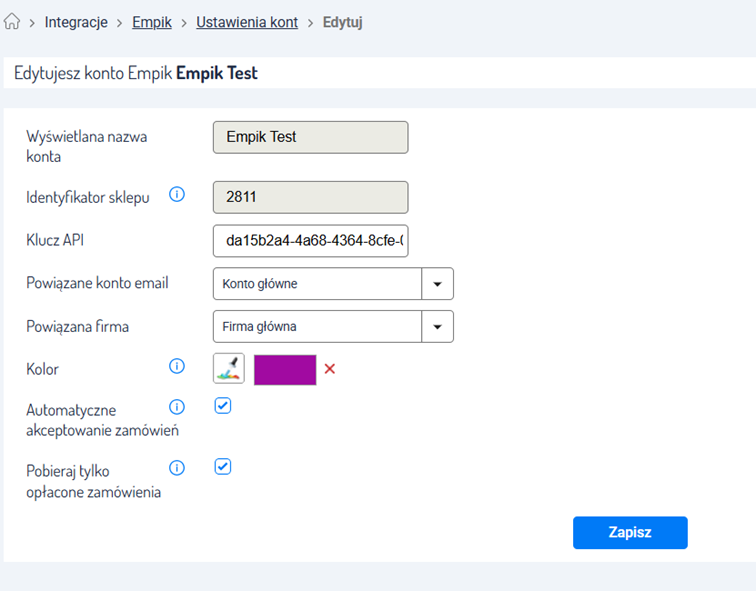The image size is (756, 591).
Task: Click the Wyświetlana nazwa konta field
Action: point(310,138)
